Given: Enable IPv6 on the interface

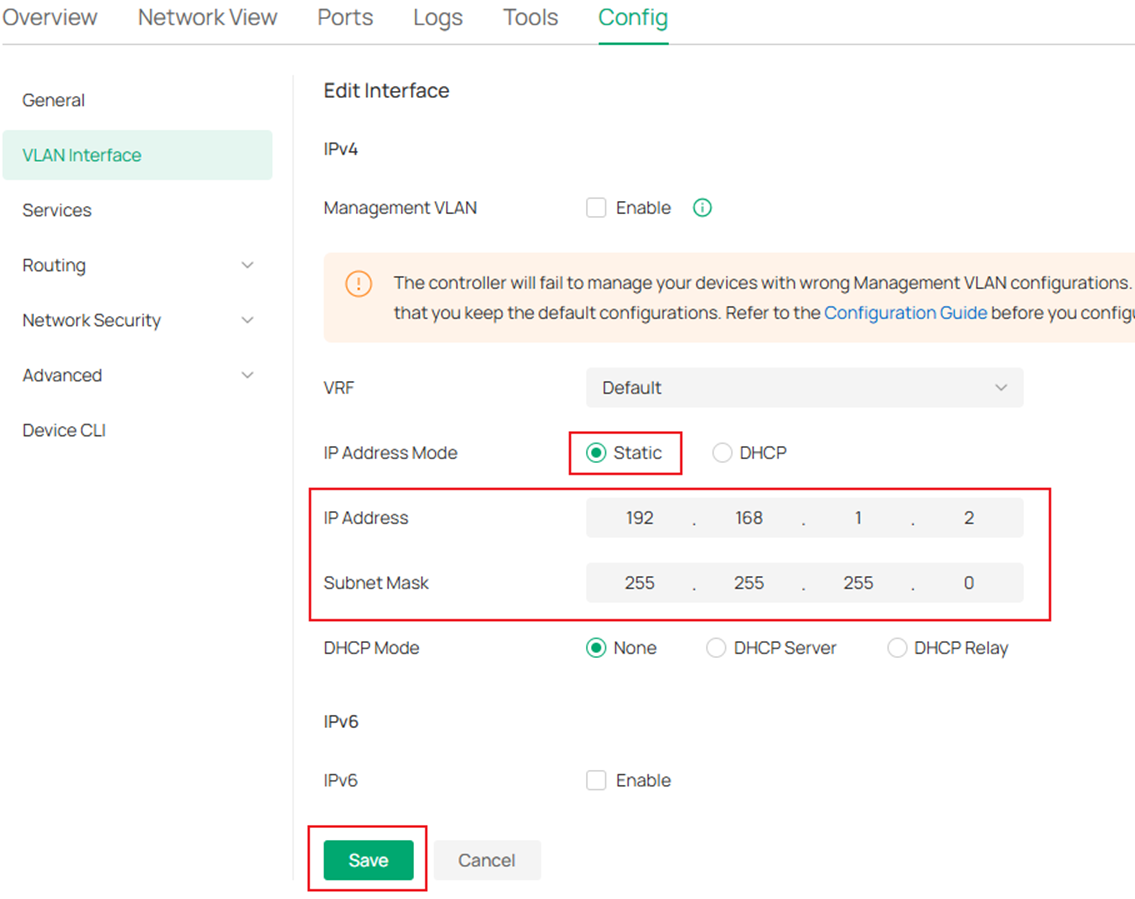Looking at the screenshot, I should click(x=595, y=780).
